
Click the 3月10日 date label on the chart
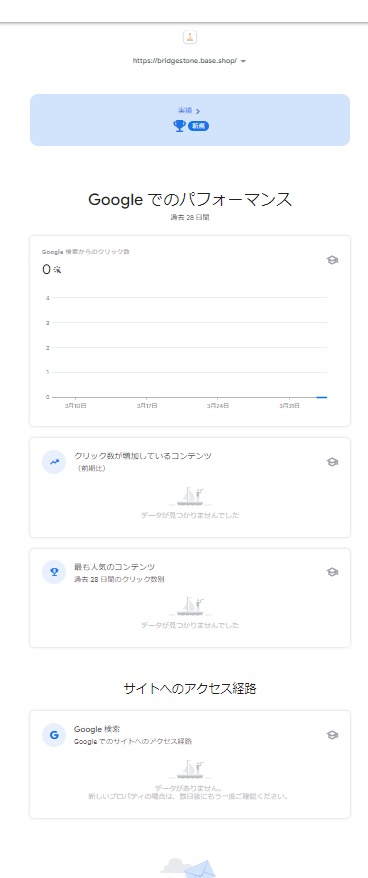76,405
